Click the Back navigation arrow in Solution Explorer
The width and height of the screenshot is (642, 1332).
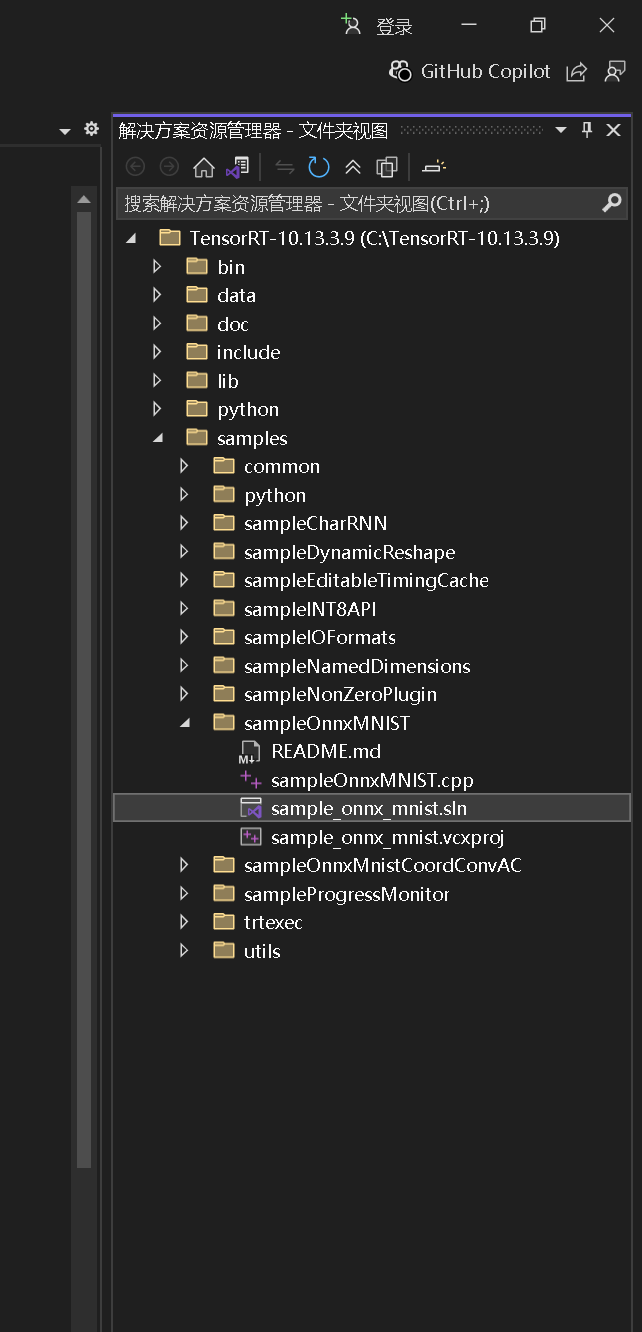coord(135,167)
